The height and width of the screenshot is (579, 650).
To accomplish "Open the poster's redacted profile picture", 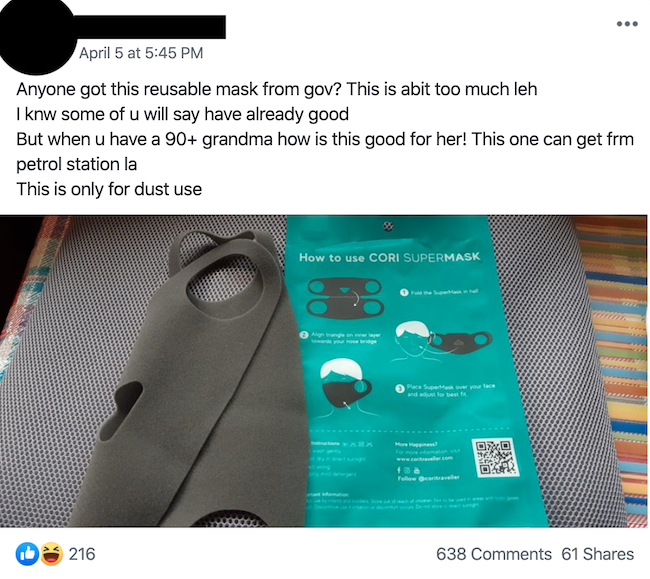I will point(36,37).
